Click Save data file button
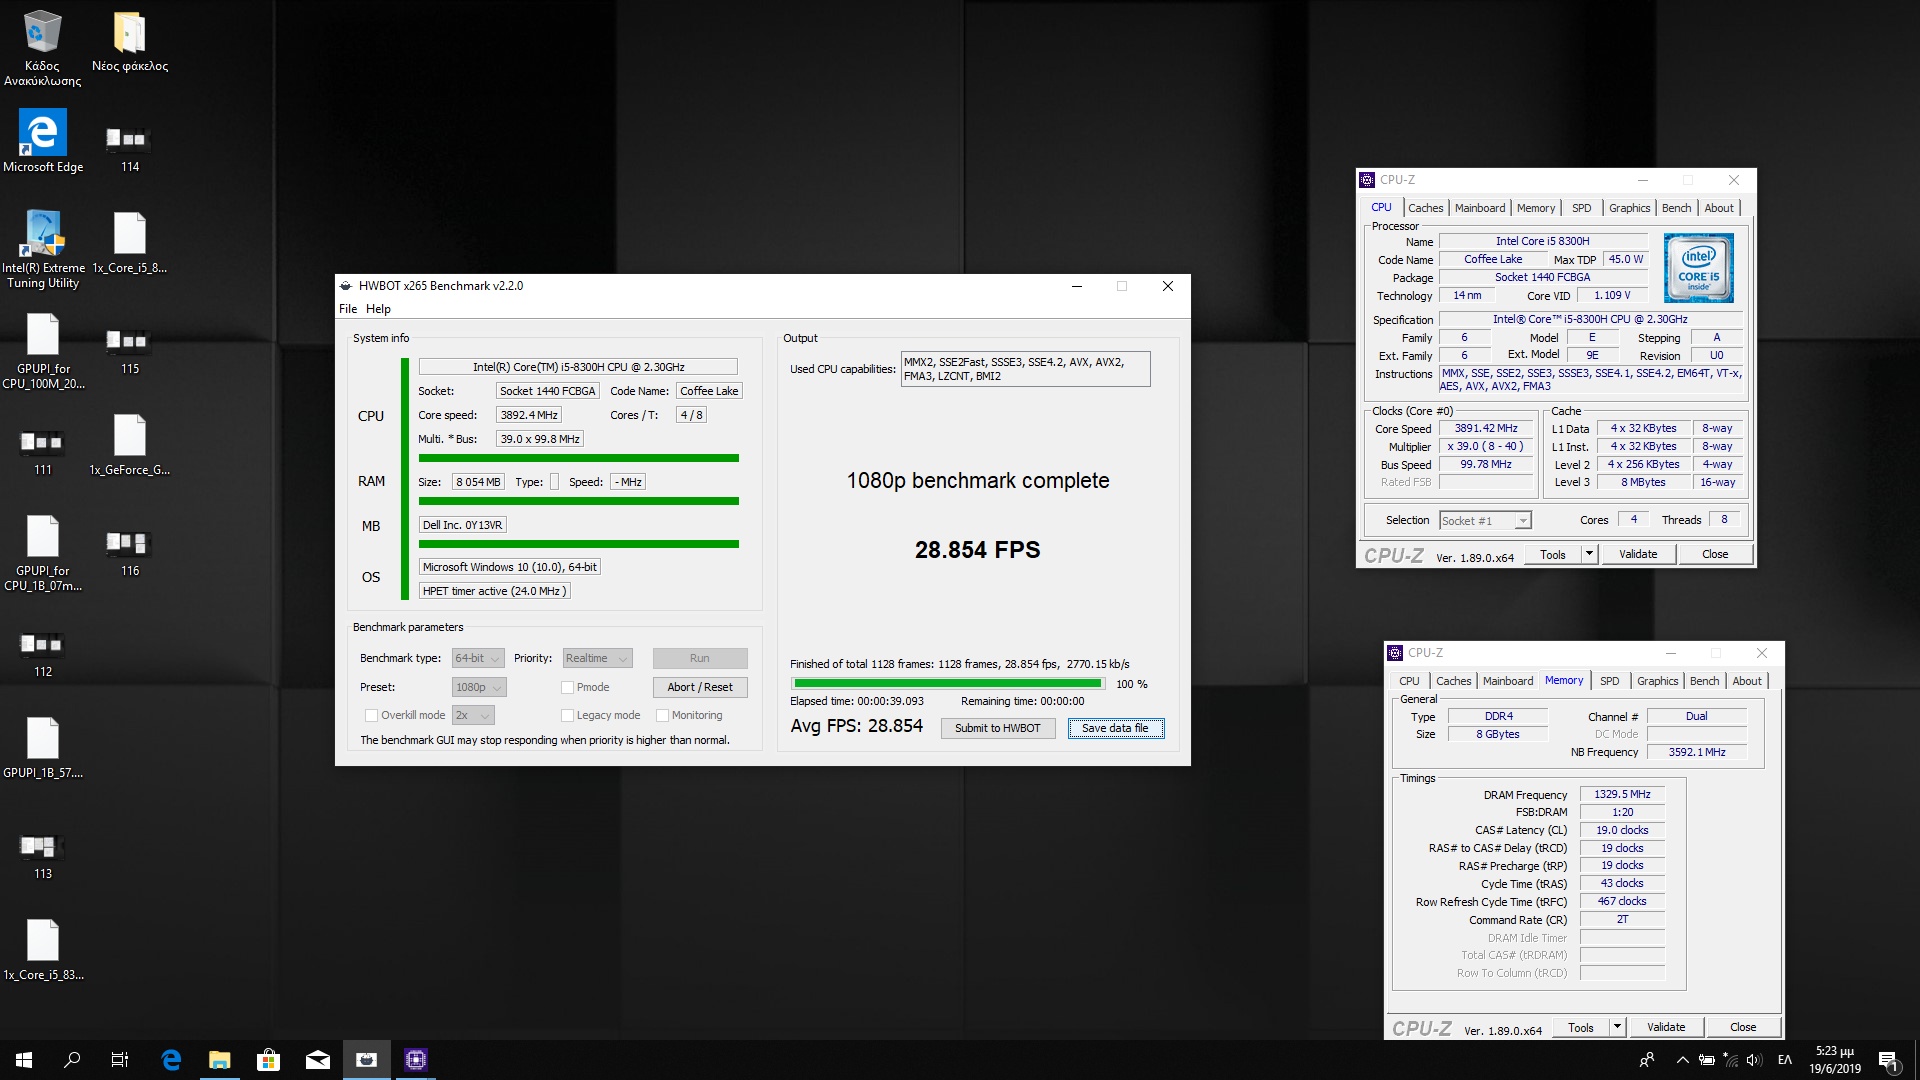The image size is (1920, 1080). tap(1115, 728)
